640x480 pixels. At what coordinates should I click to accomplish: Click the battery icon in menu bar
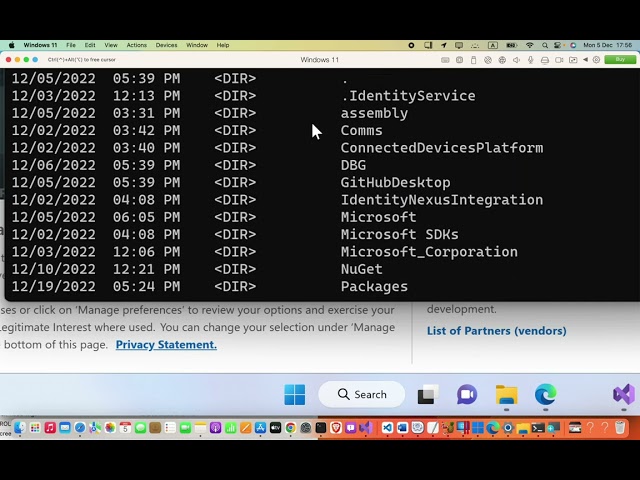click(x=511, y=45)
